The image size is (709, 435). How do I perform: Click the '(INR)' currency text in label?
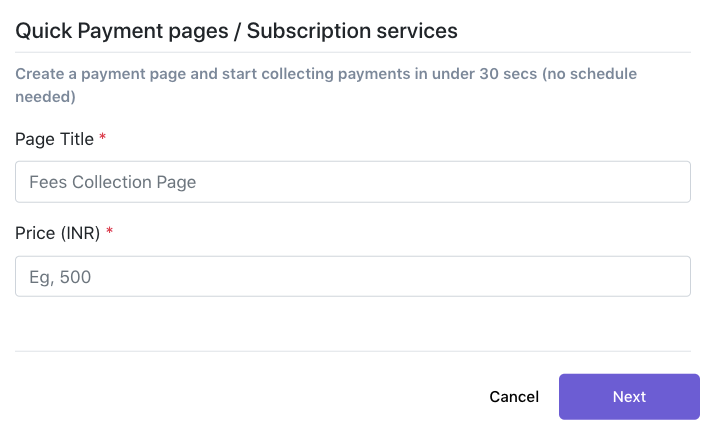click(x=81, y=233)
